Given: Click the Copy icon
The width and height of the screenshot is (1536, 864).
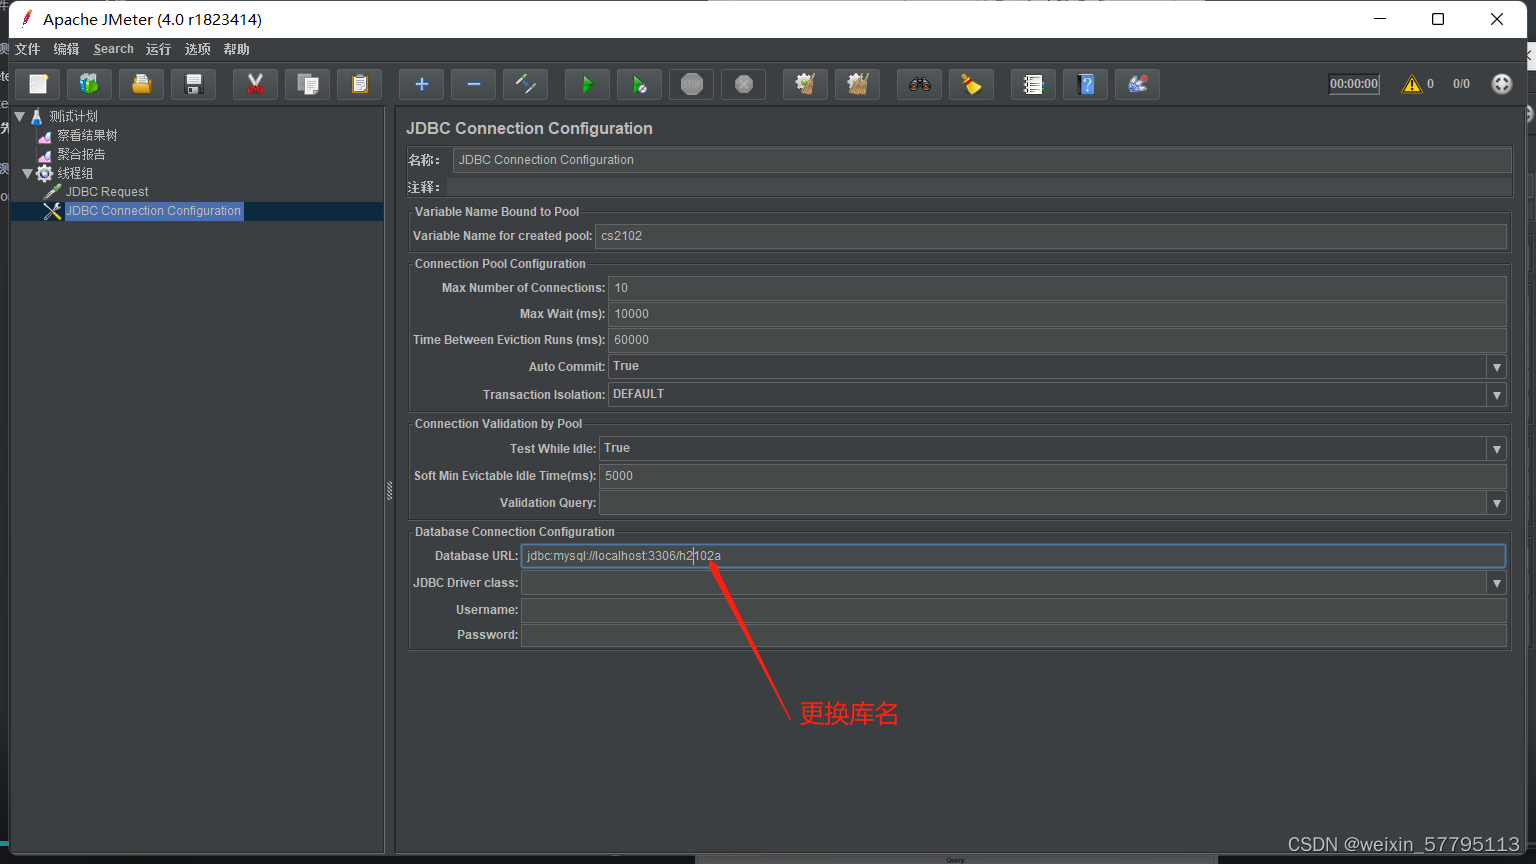Looking at the screenshot, I should [x=308, y=84].
